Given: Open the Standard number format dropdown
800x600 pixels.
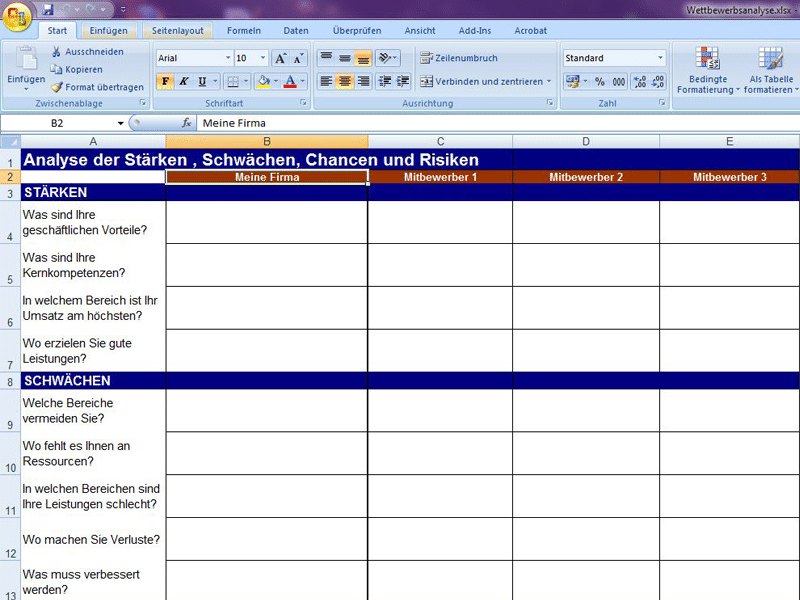Looking at the screenshot, I should [x=660, y=58].
